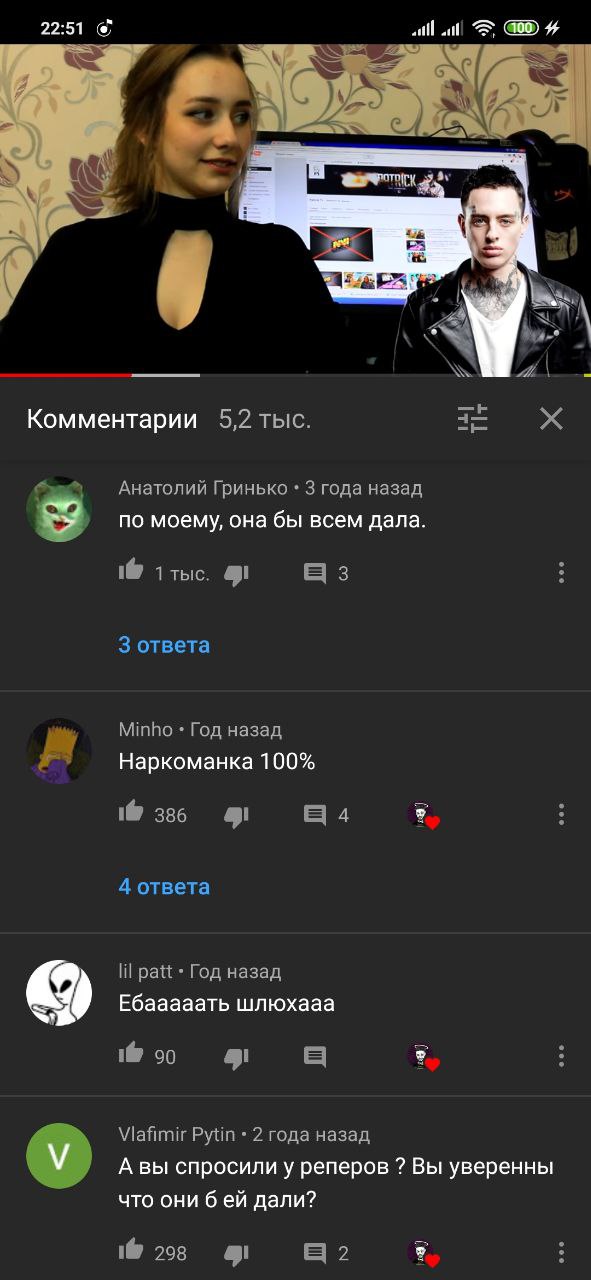The width and height of the screenshot is (591, 1280).
Task: Dislike Vlafimir Pytin's comment
Action: tap(236, 1254)
